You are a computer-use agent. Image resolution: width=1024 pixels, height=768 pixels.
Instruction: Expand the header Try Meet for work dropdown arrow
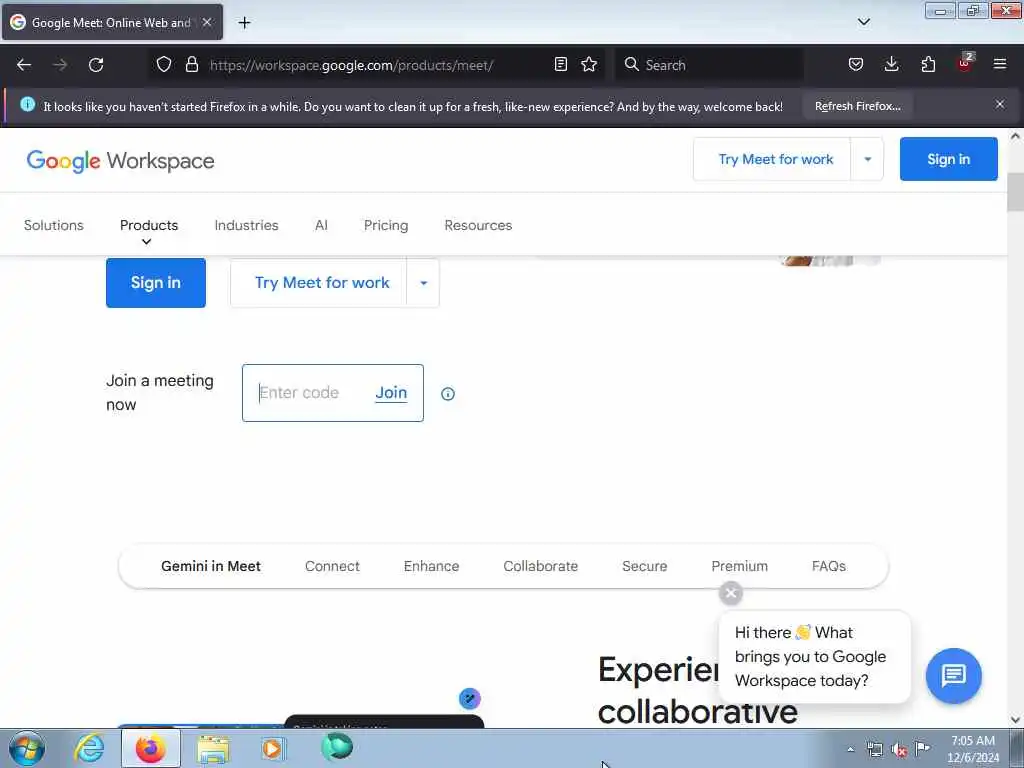(x=867, y=159)
